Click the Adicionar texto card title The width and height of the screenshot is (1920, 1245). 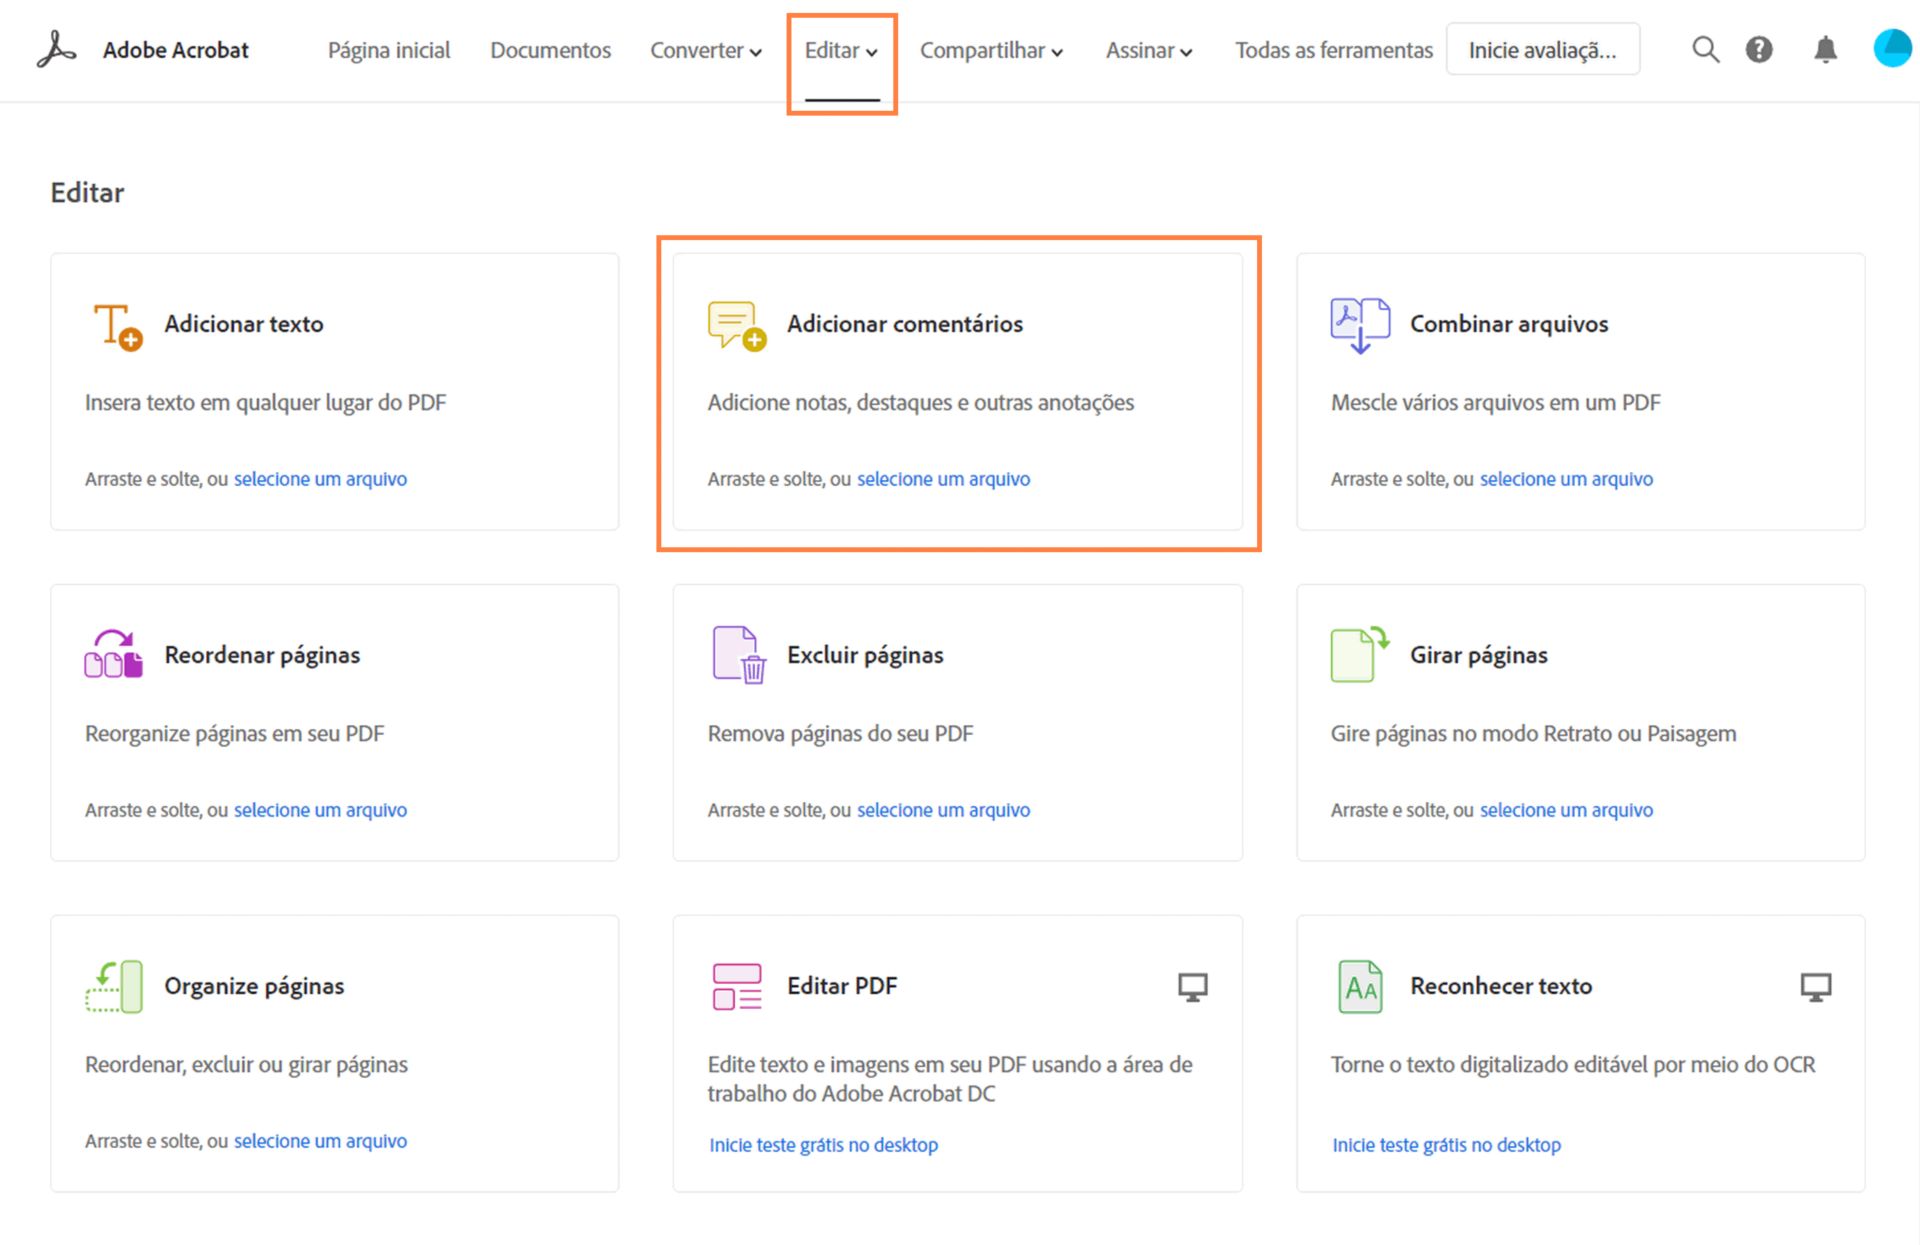pyautogui.click(x=244, y=324)
